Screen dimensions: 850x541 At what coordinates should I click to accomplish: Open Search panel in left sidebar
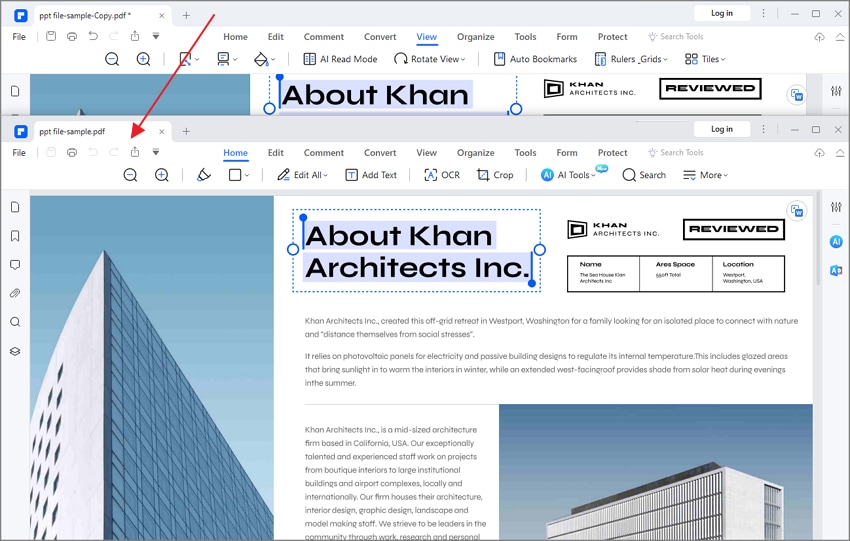click(15, 322)
